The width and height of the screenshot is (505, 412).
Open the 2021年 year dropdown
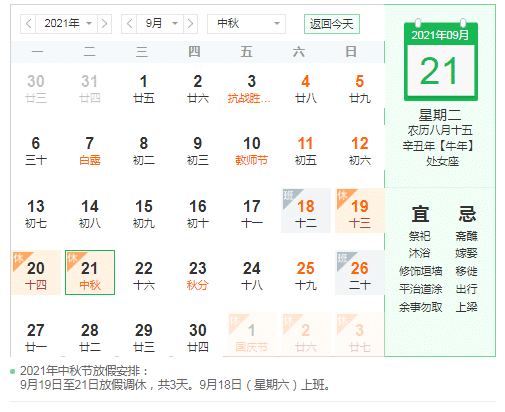click(67, 24)
